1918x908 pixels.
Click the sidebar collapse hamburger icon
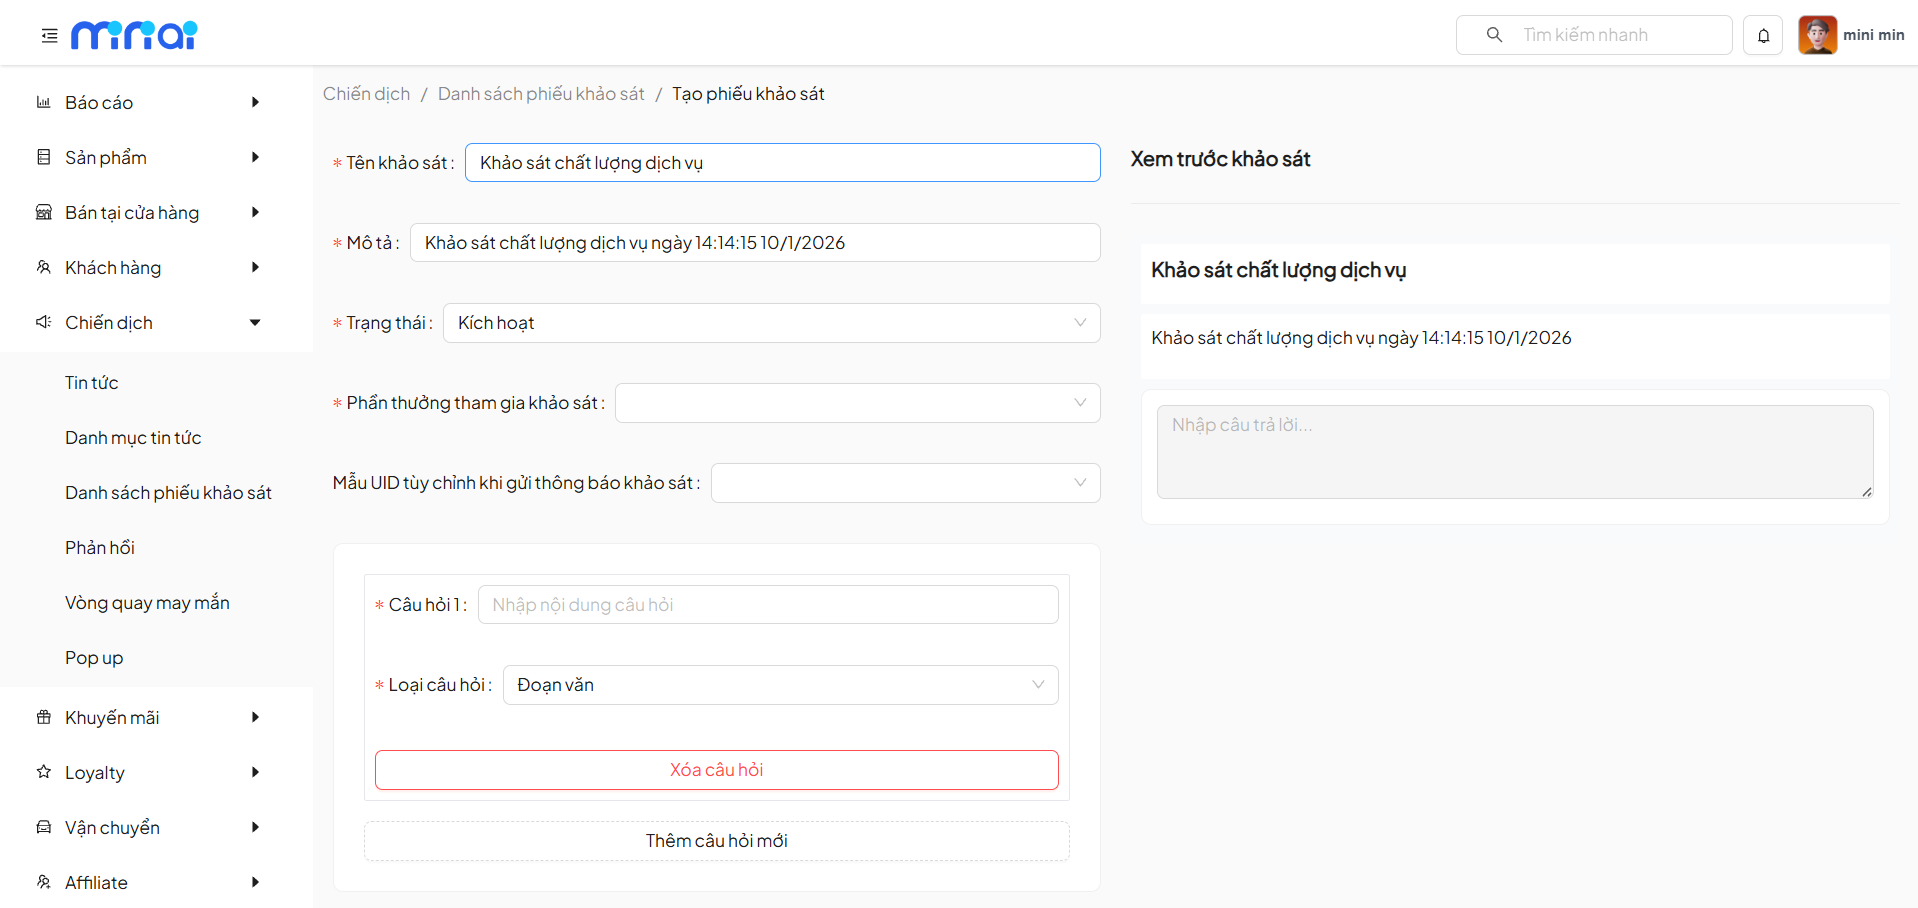(x=49, y=36)
